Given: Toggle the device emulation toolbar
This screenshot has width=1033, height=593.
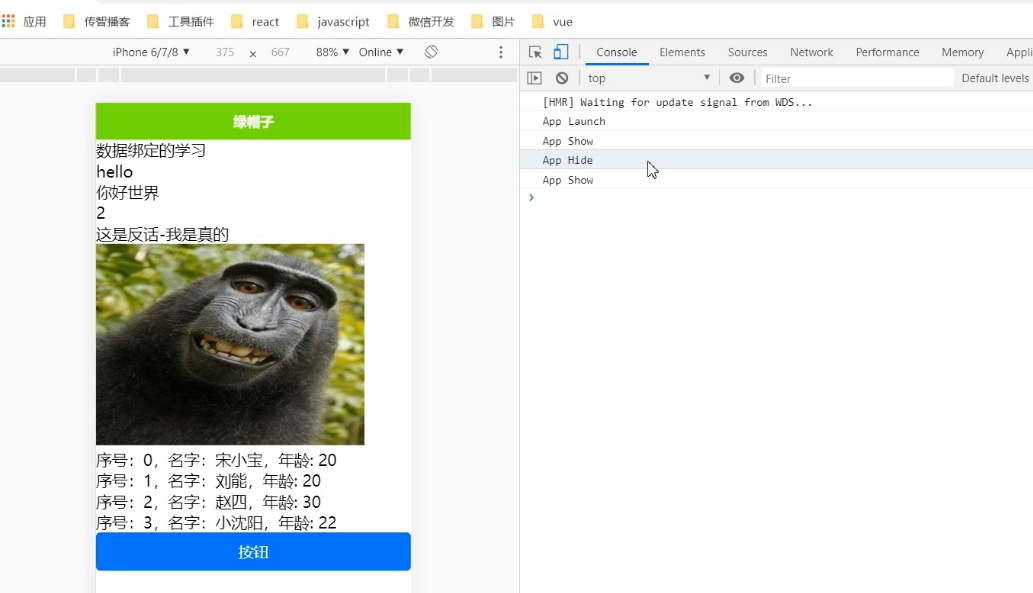Looking at the screenshot, I should pos(560,52).
